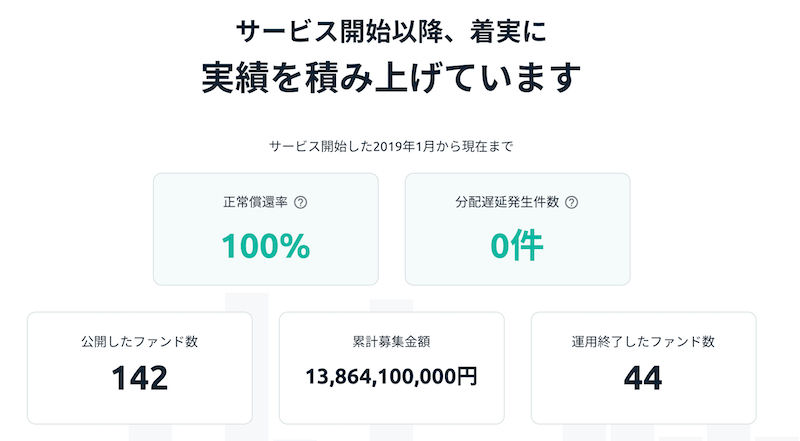Click the 44 completed funds figure

643,378
